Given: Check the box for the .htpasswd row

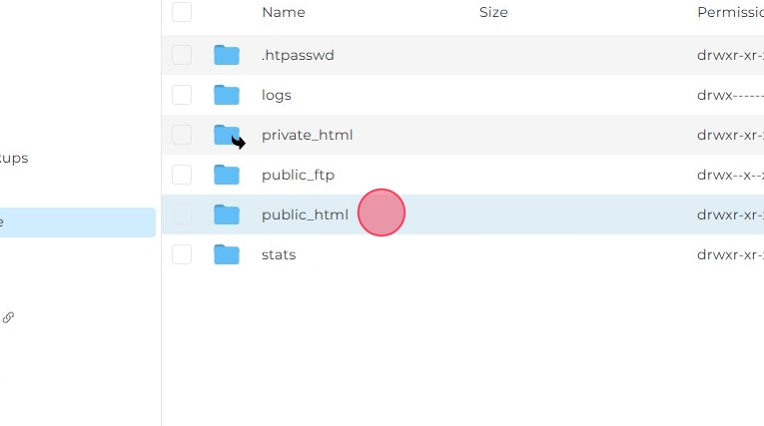Looking at the screenshot, I should pyautogui.click(x=181, y=55).
